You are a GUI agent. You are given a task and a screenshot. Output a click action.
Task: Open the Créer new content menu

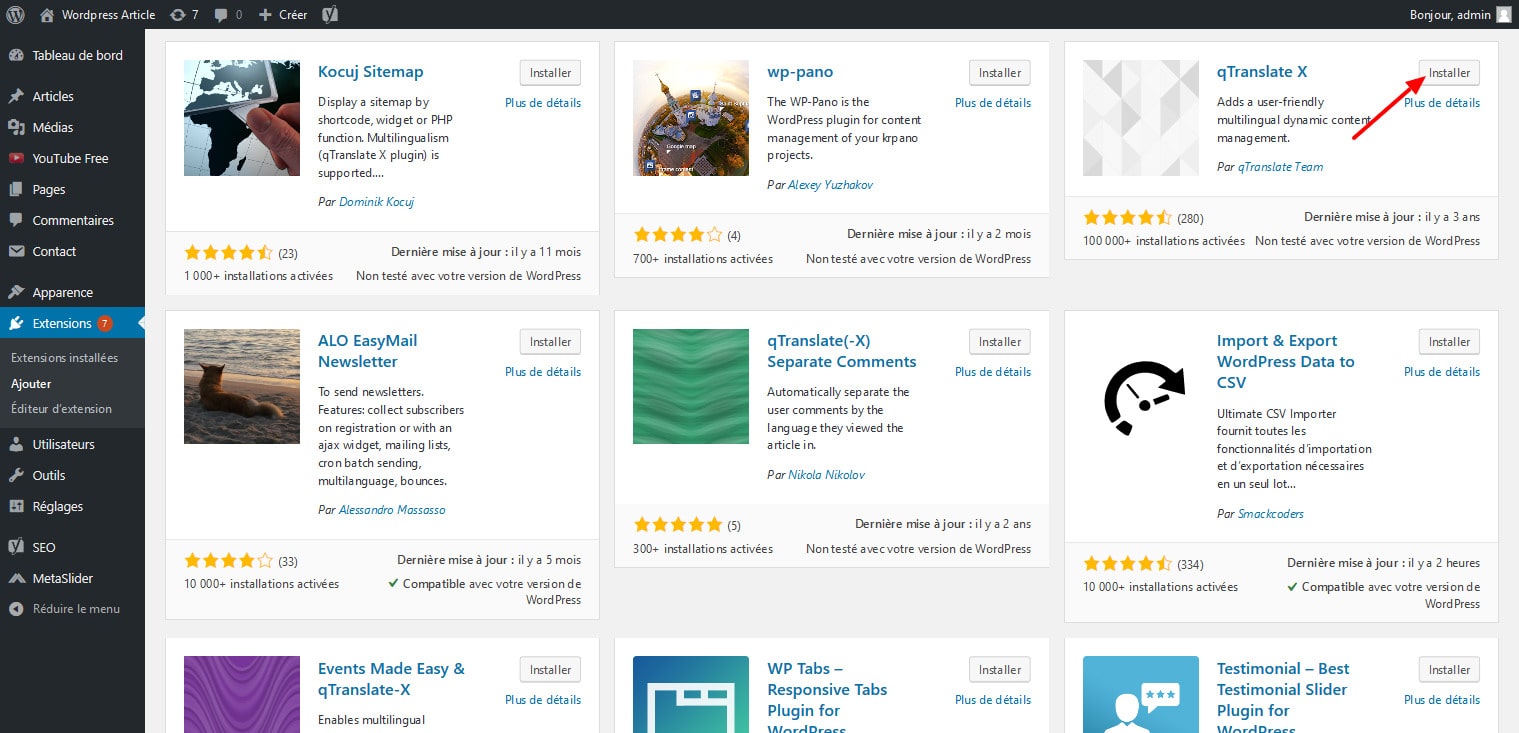pos(282,15)
